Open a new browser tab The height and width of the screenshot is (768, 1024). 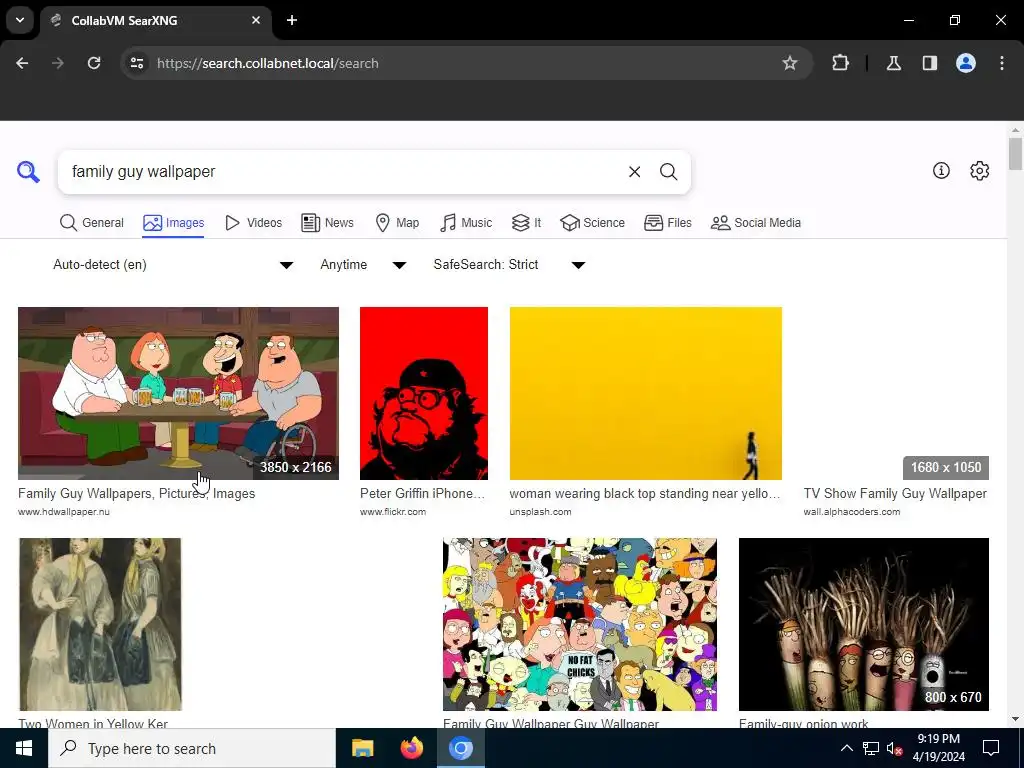tap(292, 20)
